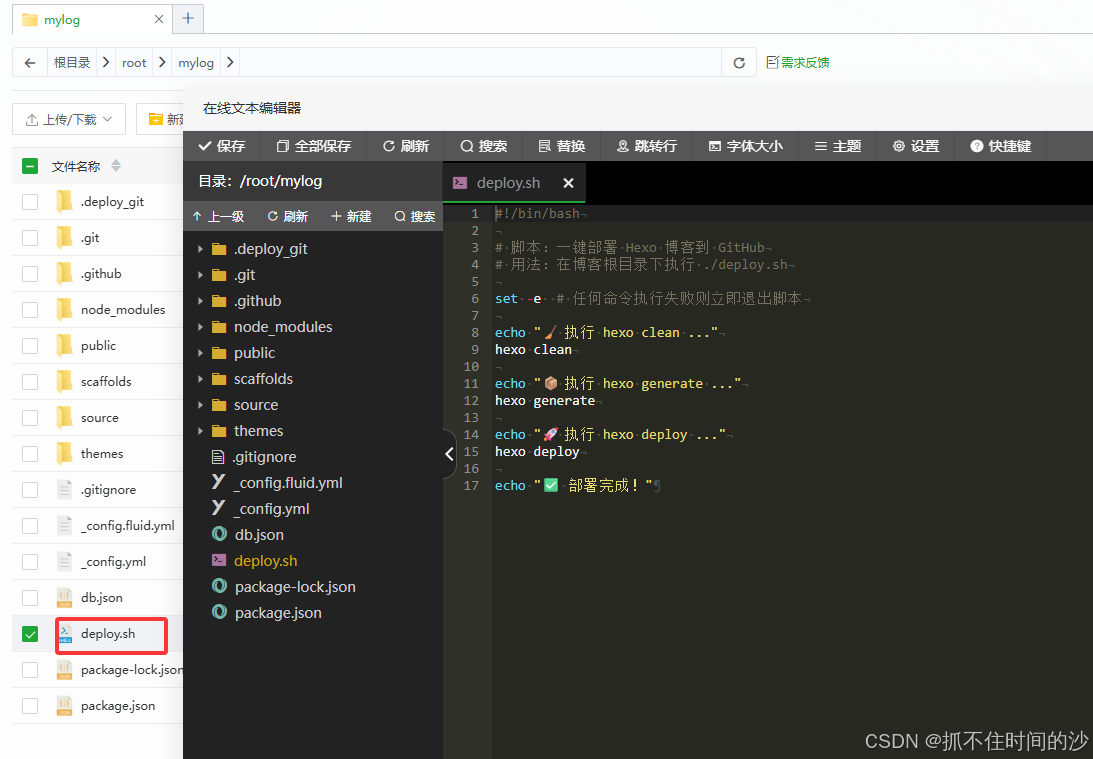Close the mylog browser tab
Screen dimensions: 1093x759
pos(159,20)
